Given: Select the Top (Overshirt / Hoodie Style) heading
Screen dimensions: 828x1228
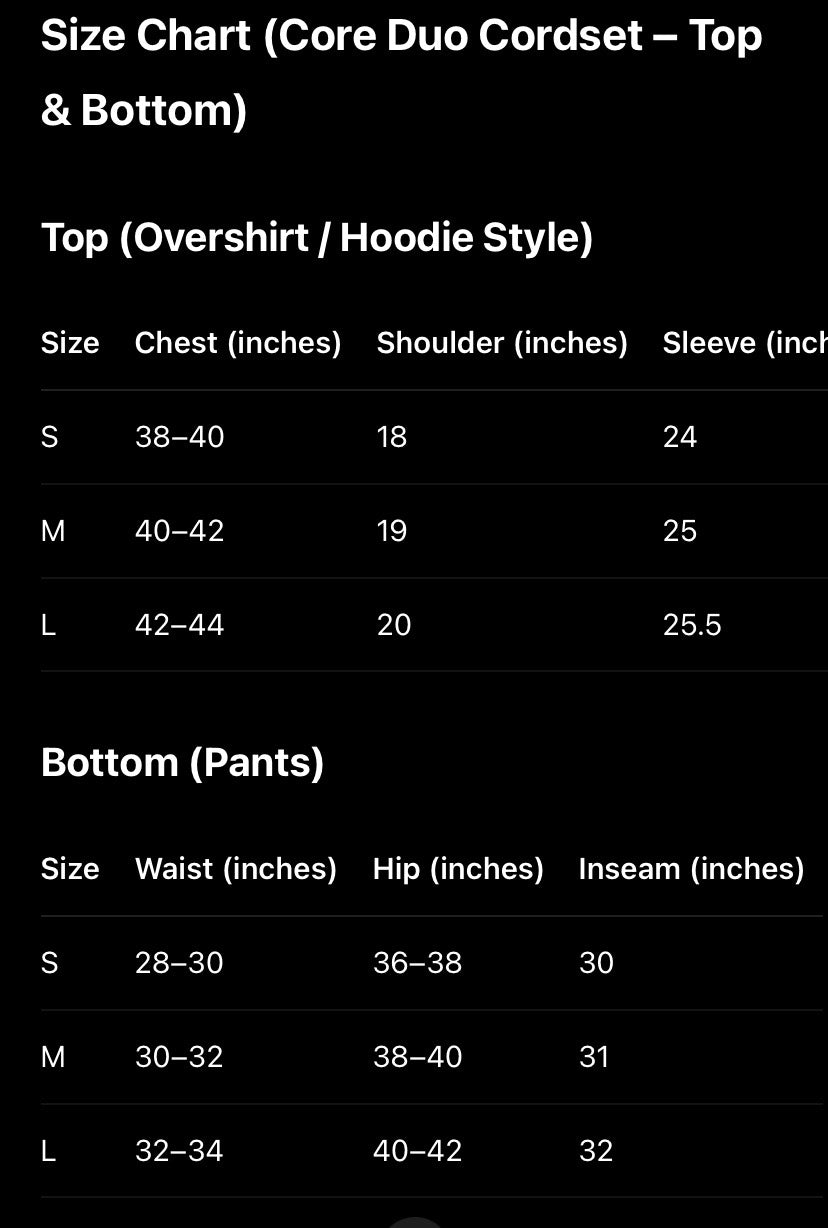Looking at the screenshot, I should (316, 238).
